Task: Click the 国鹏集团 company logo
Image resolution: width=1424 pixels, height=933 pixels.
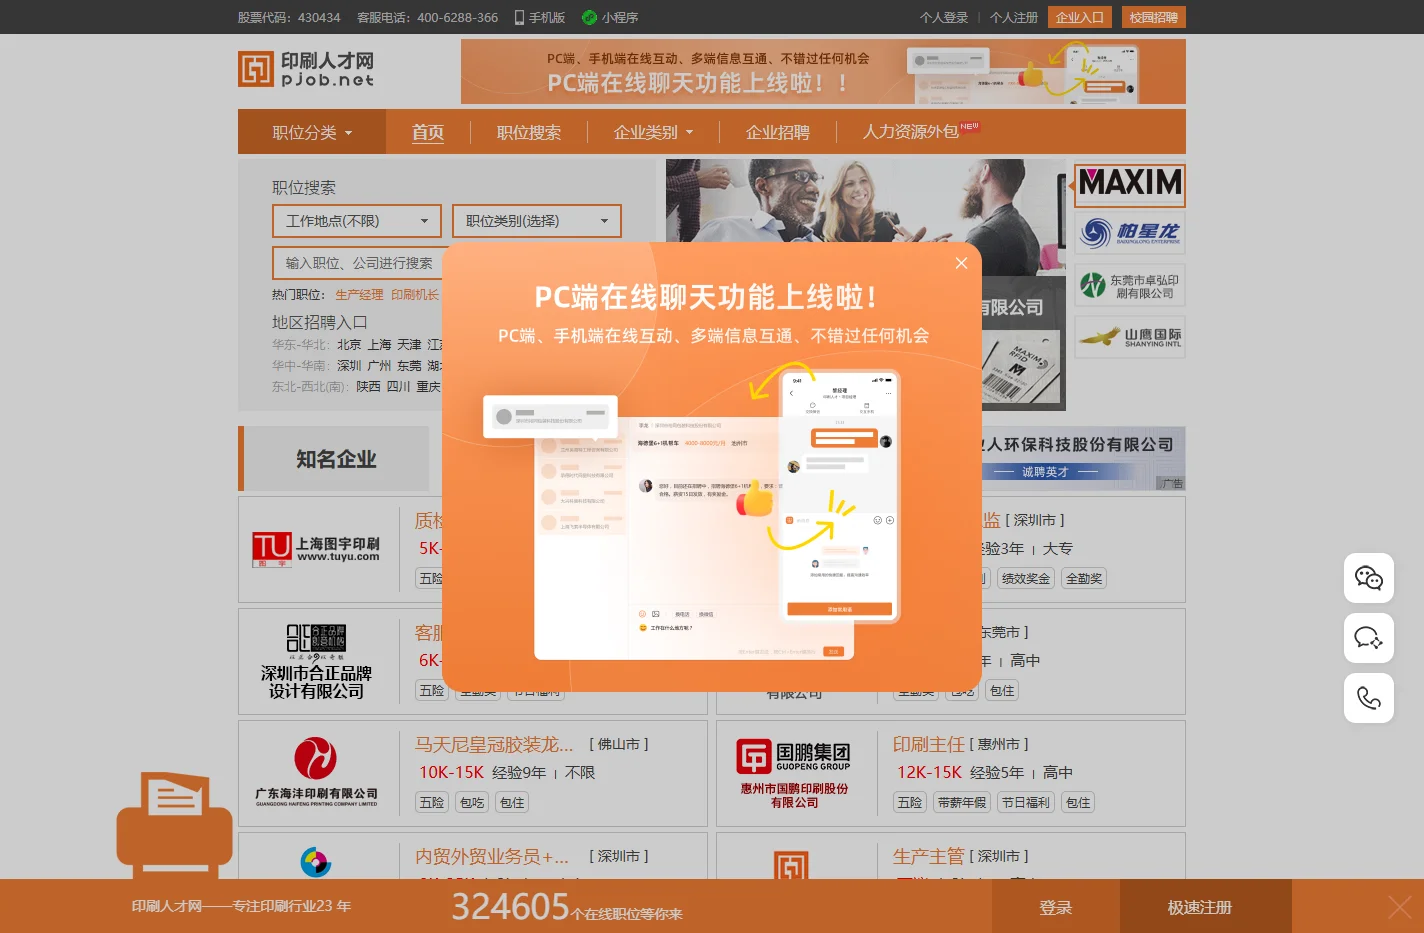Action: pyautogui.click(x=794, y=773)
